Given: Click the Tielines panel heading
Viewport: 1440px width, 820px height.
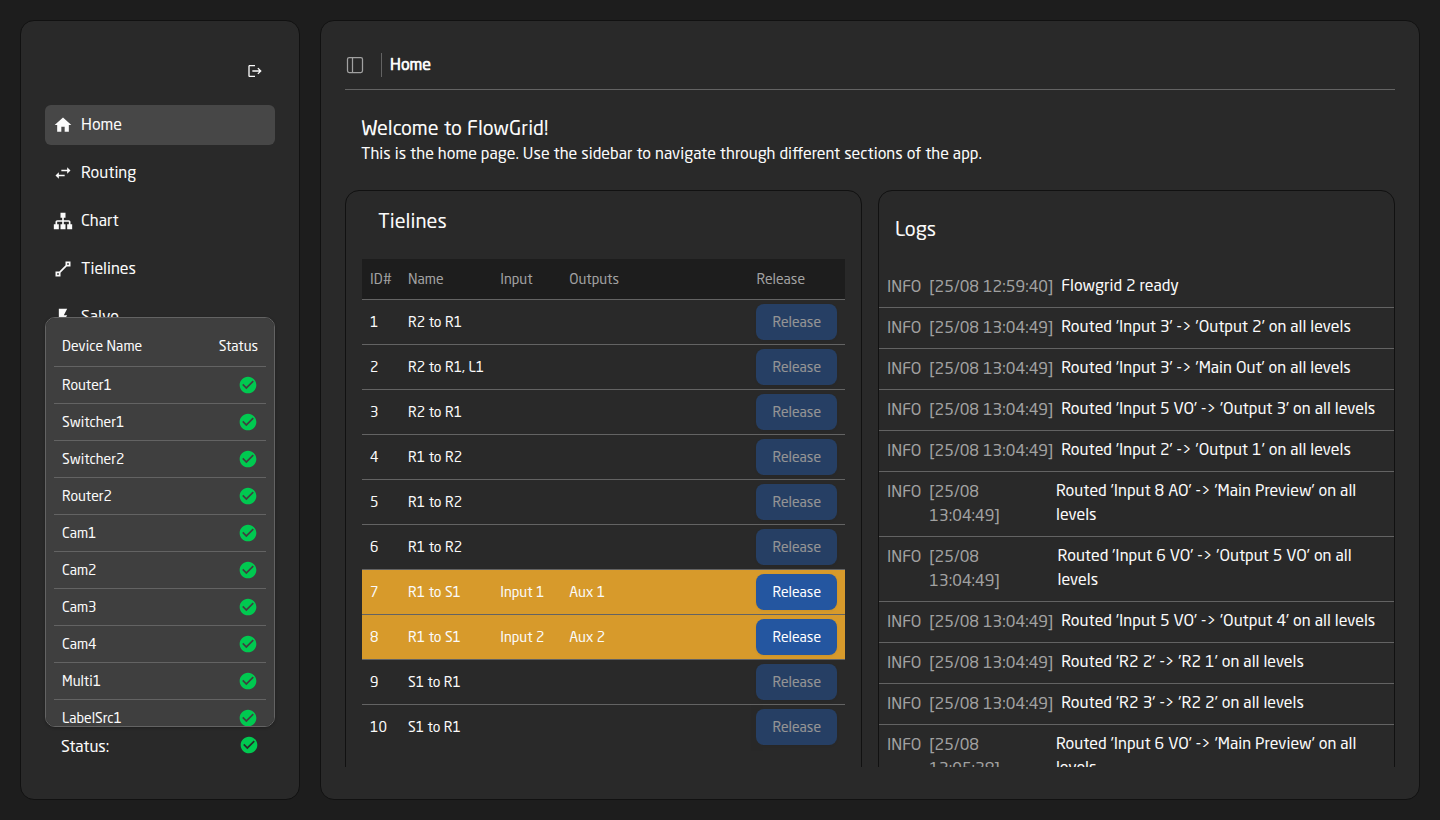Looking at the screenshot, I should click(412, 222).
